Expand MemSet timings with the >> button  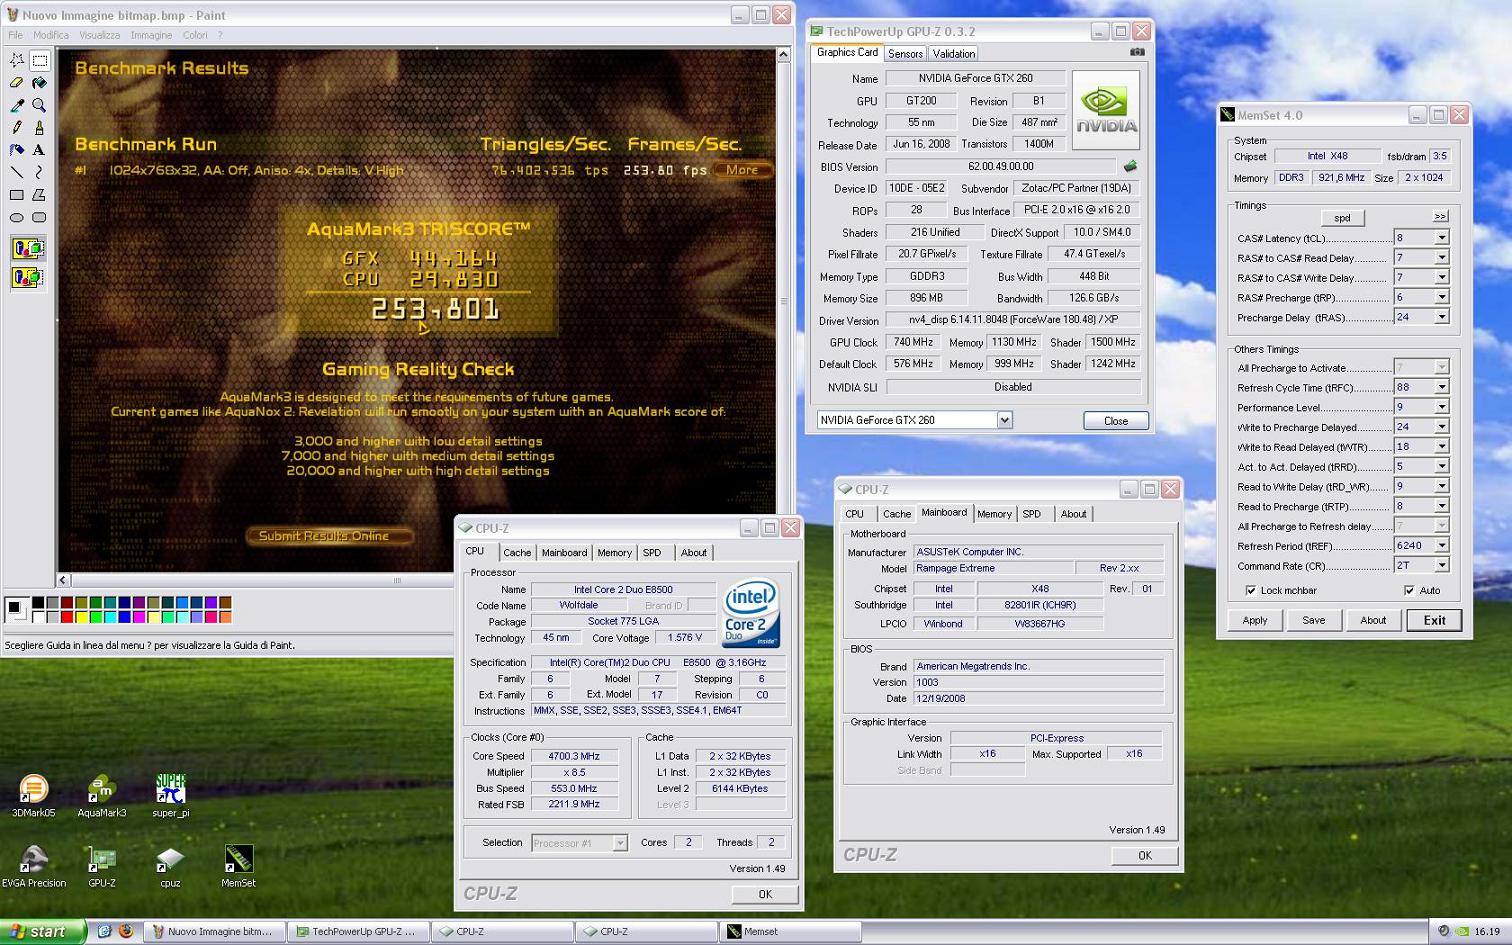(1440, 216)
